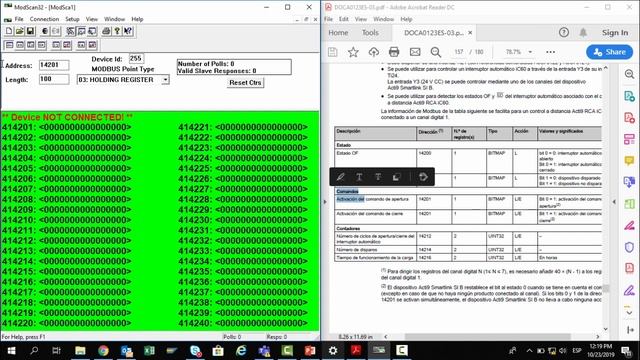Click the Print icon in ModScan32 toolbar
This screenshot has height=360, width=640.
(x=106, y=31)
